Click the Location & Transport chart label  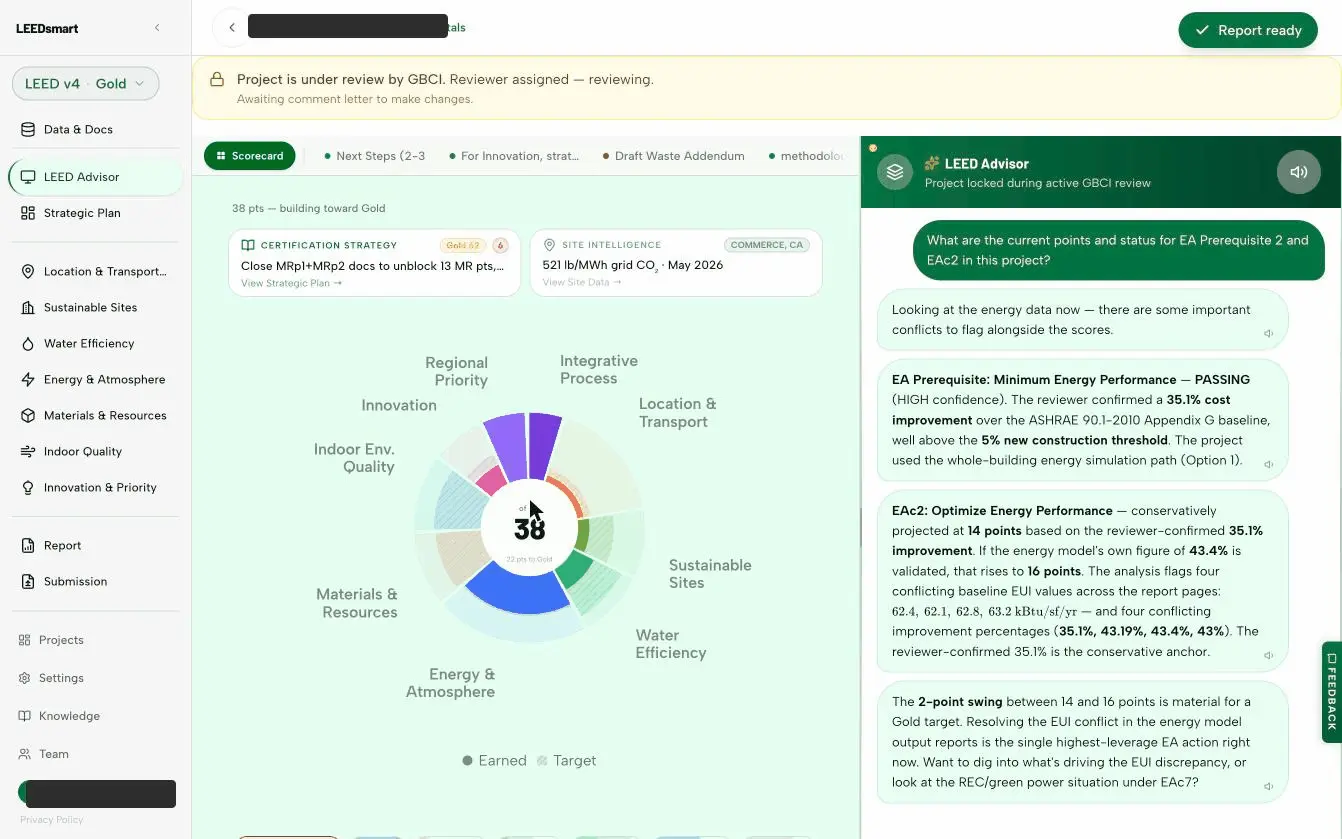[677, 413]
